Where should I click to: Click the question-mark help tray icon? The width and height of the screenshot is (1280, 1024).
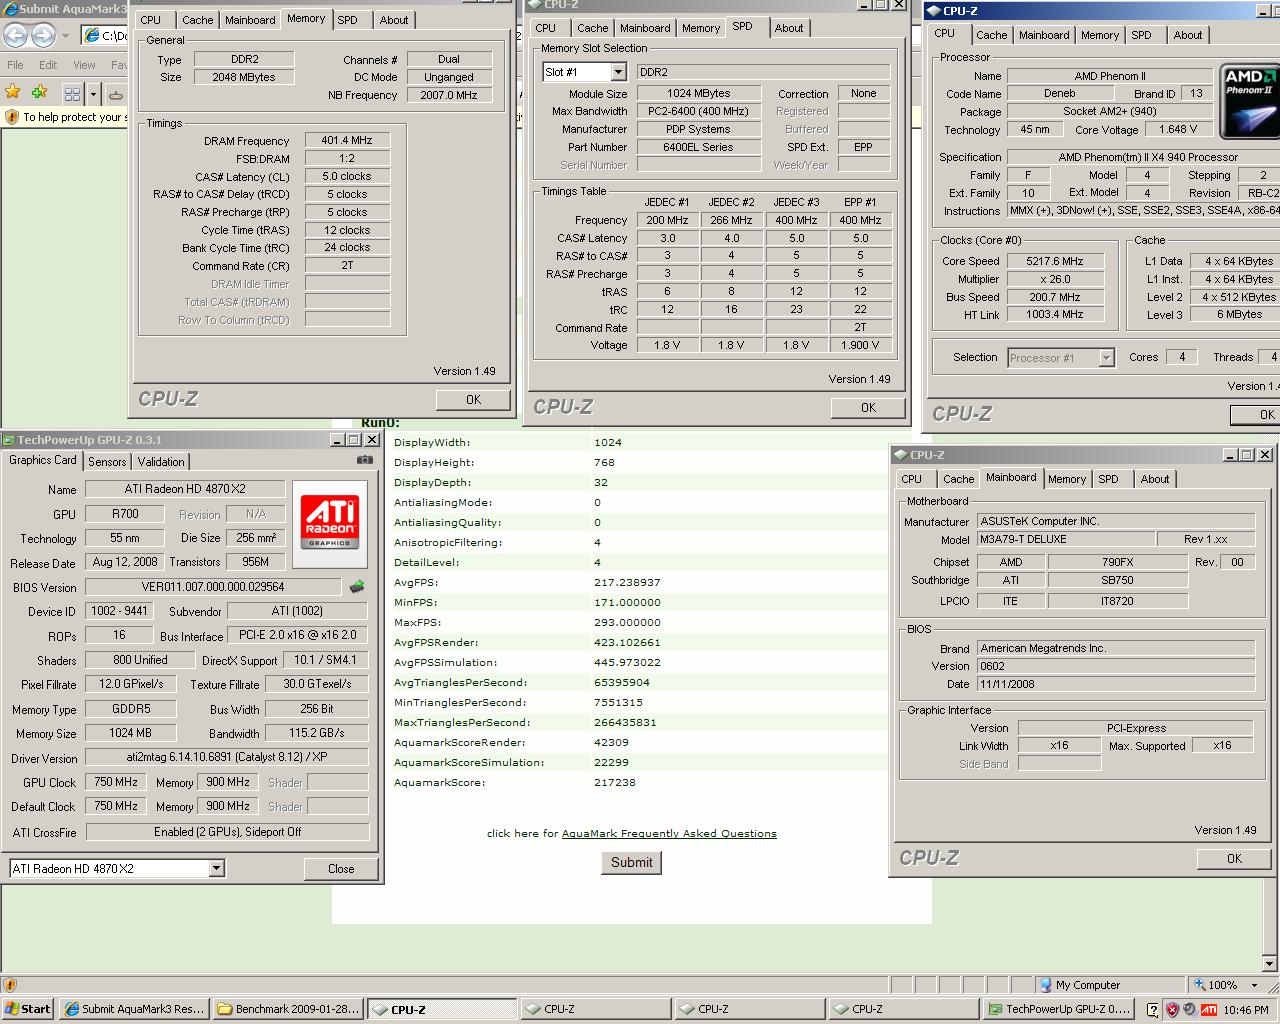tap(1153, 1009)
